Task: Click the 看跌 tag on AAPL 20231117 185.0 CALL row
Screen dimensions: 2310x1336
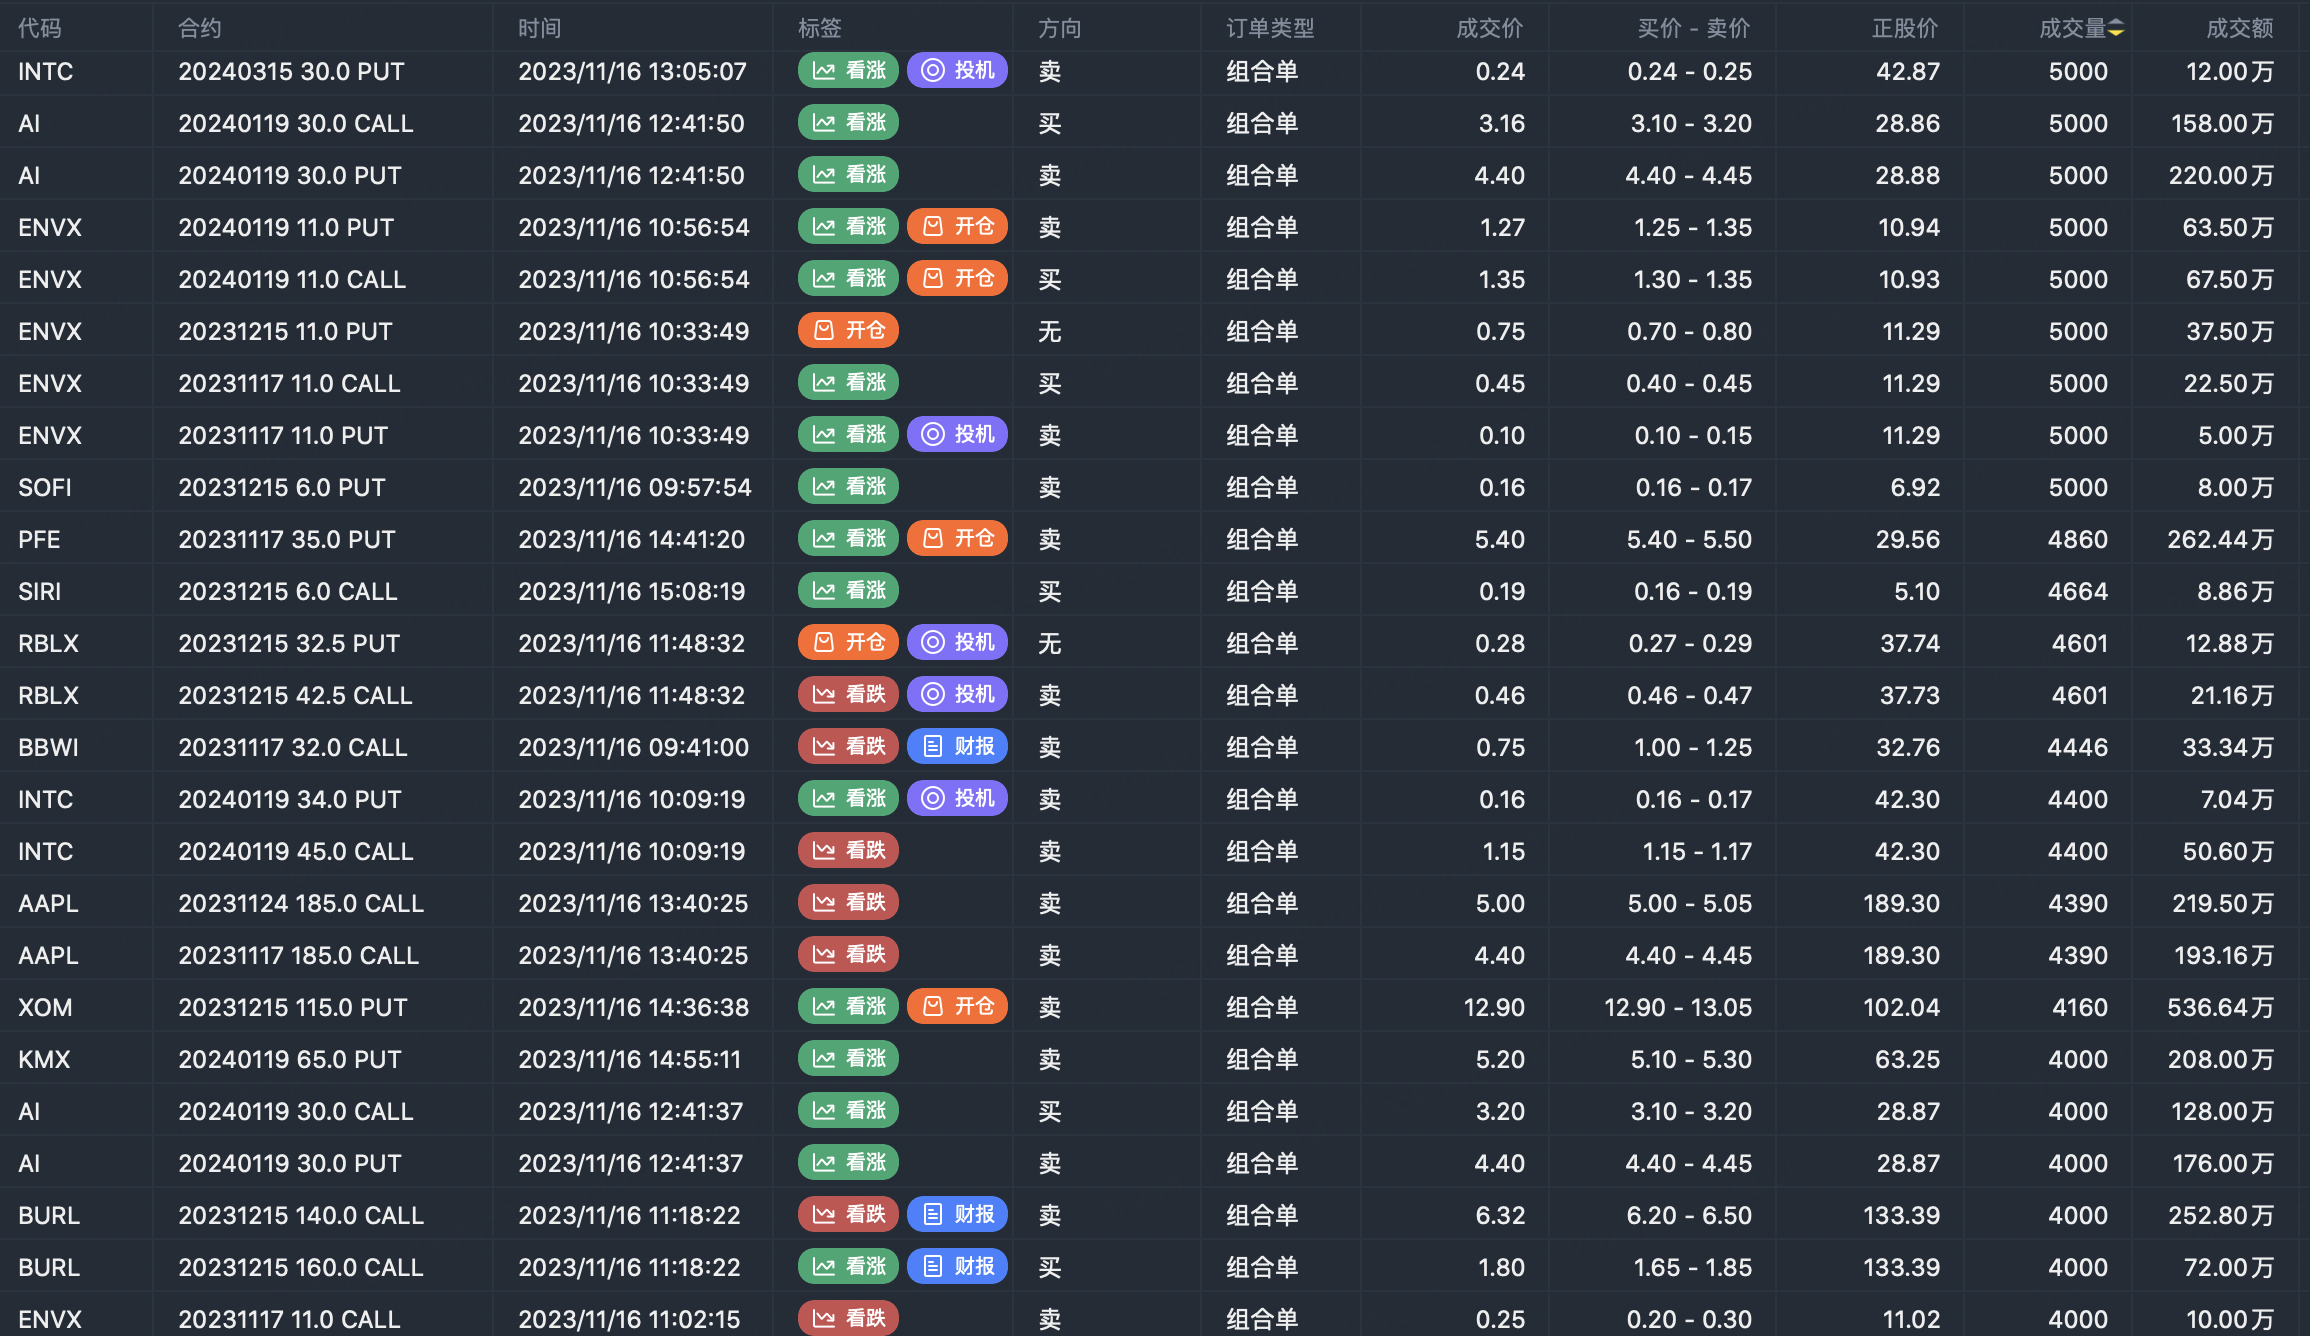Action: [849, 954]
